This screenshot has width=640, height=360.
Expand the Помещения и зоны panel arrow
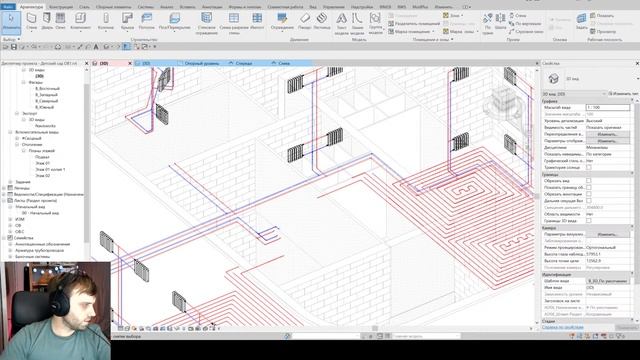point(452,40)
